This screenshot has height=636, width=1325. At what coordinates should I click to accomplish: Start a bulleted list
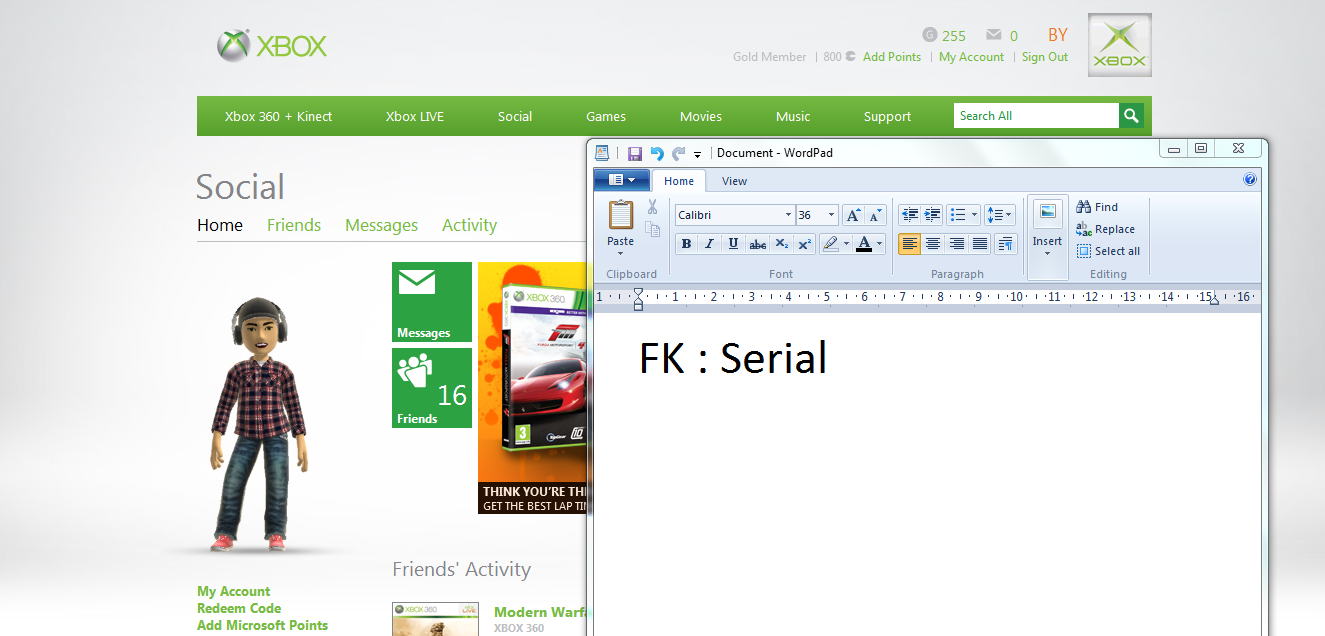(958, 215)
